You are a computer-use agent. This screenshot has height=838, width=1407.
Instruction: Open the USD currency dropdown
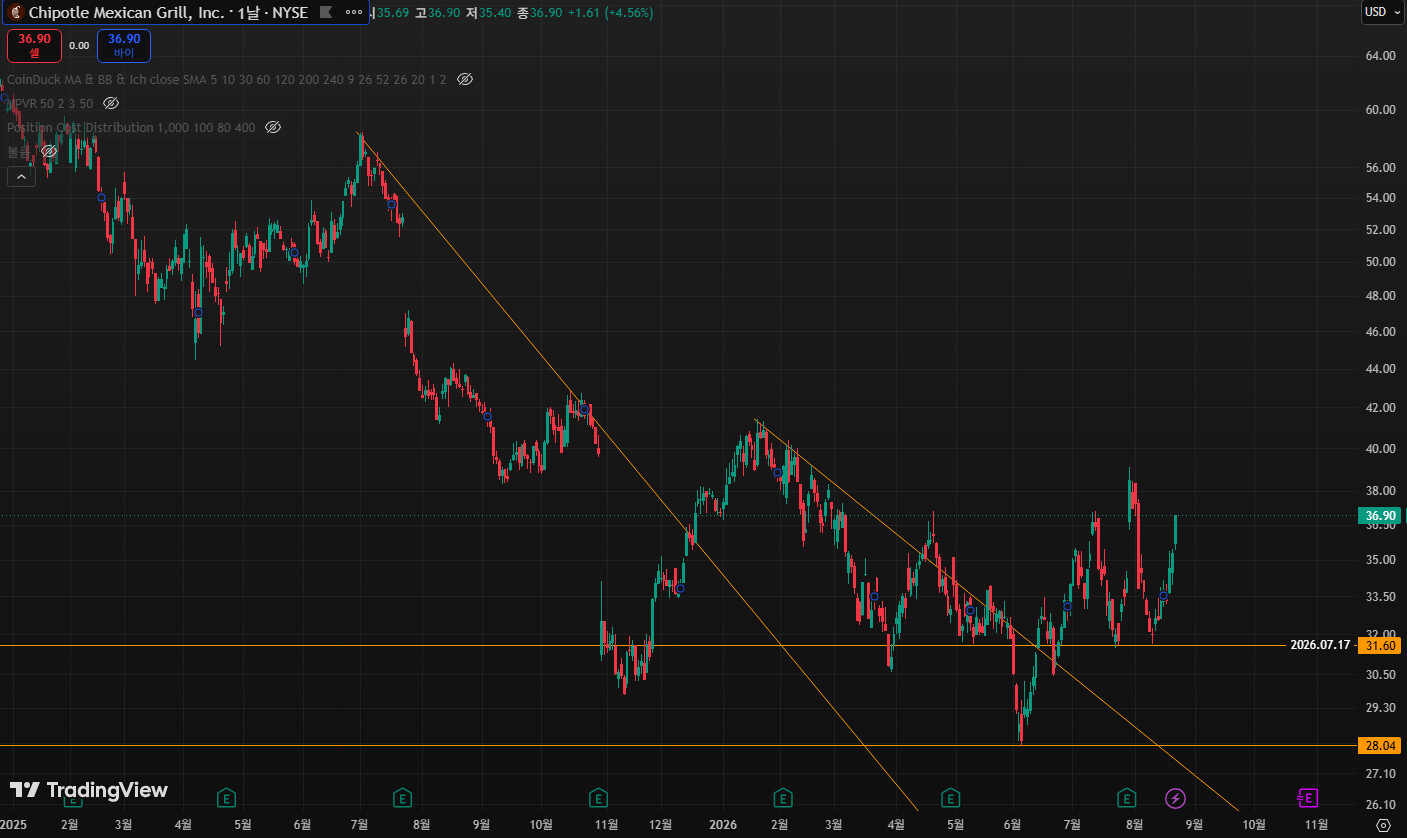click(x=1382, y=12)
